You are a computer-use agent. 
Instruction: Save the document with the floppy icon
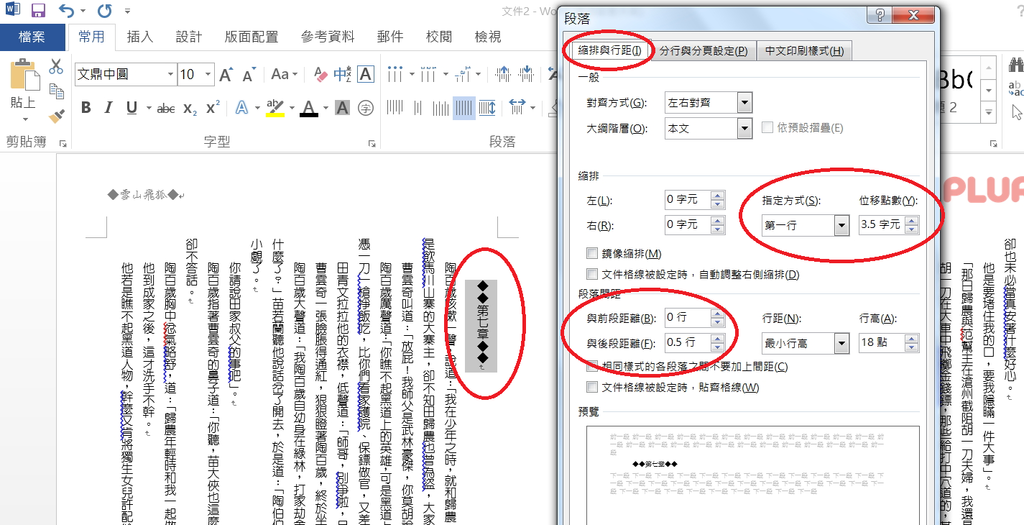tap(39, 11)
